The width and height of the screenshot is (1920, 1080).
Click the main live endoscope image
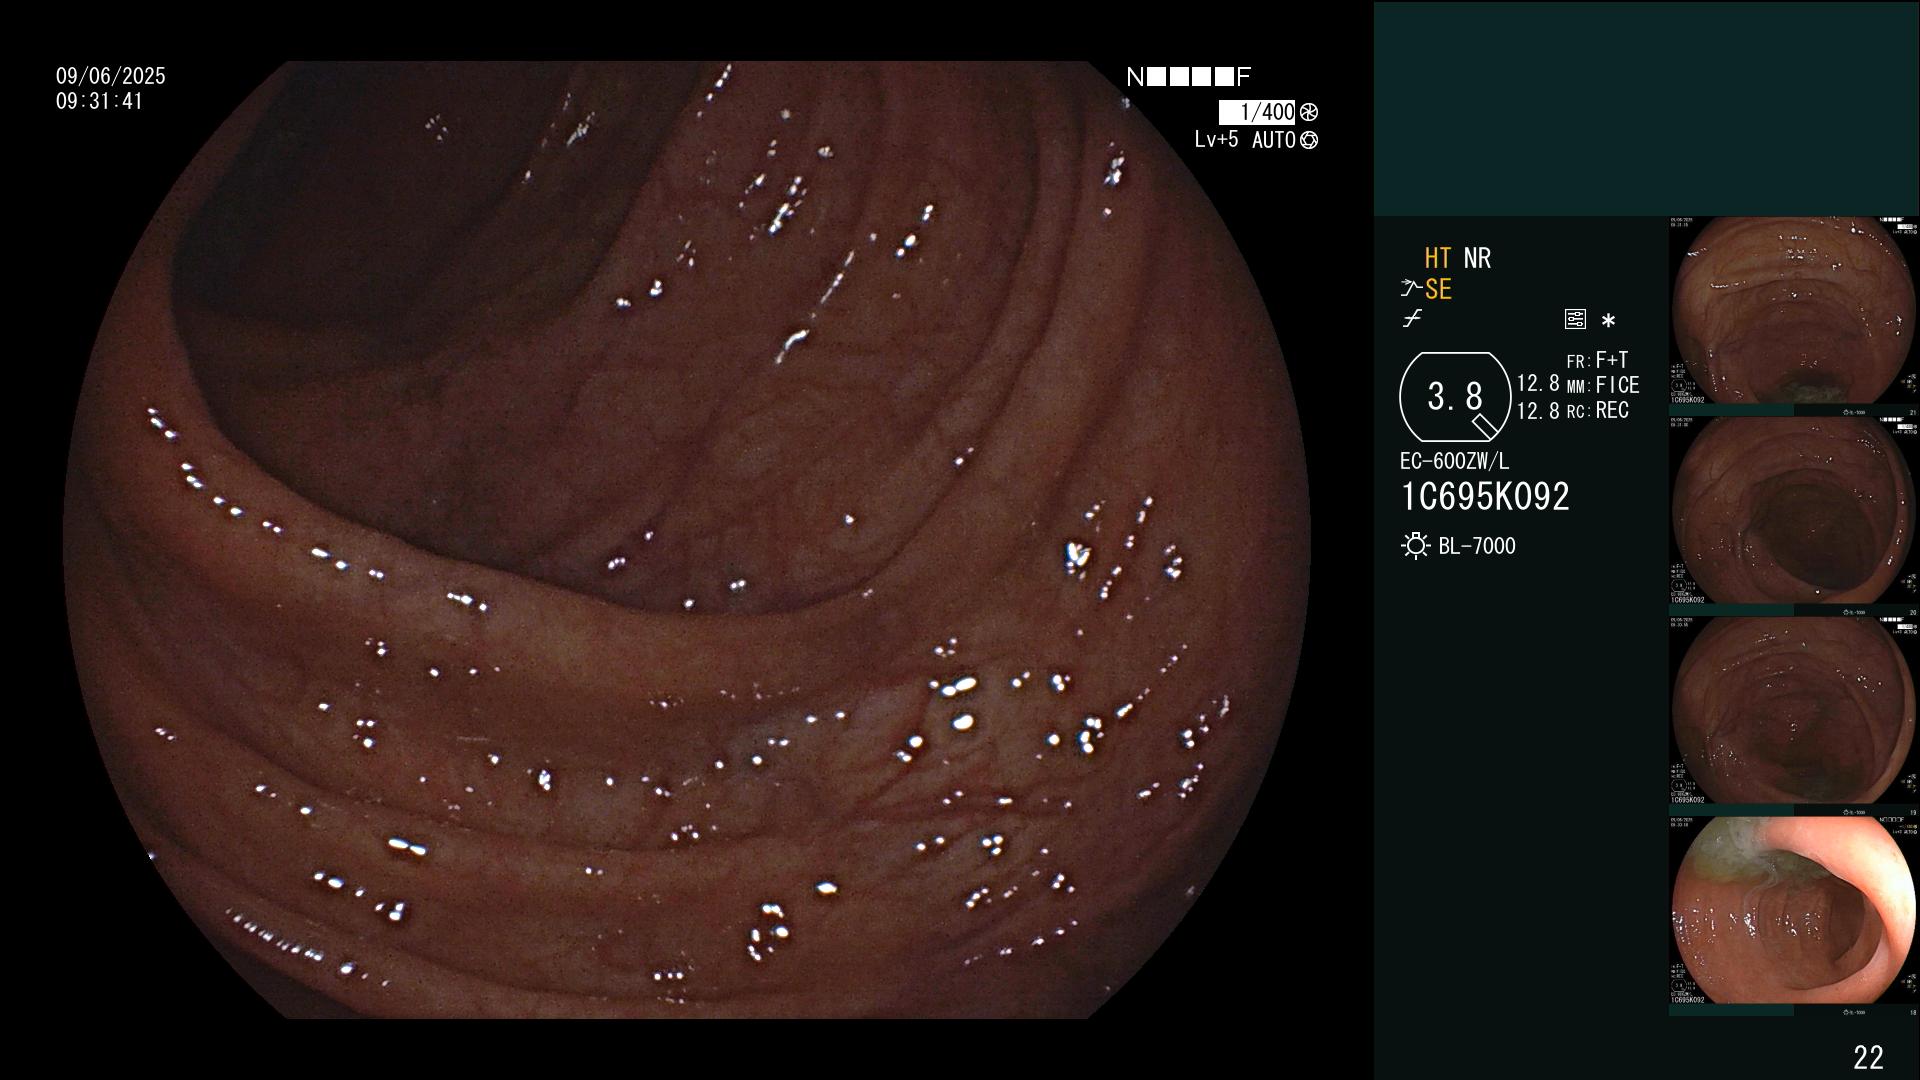pyautogui.click(x=687, y=540)
